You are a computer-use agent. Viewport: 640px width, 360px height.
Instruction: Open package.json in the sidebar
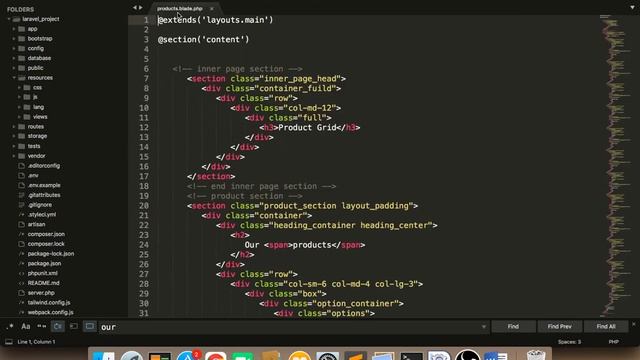(44, 264)
